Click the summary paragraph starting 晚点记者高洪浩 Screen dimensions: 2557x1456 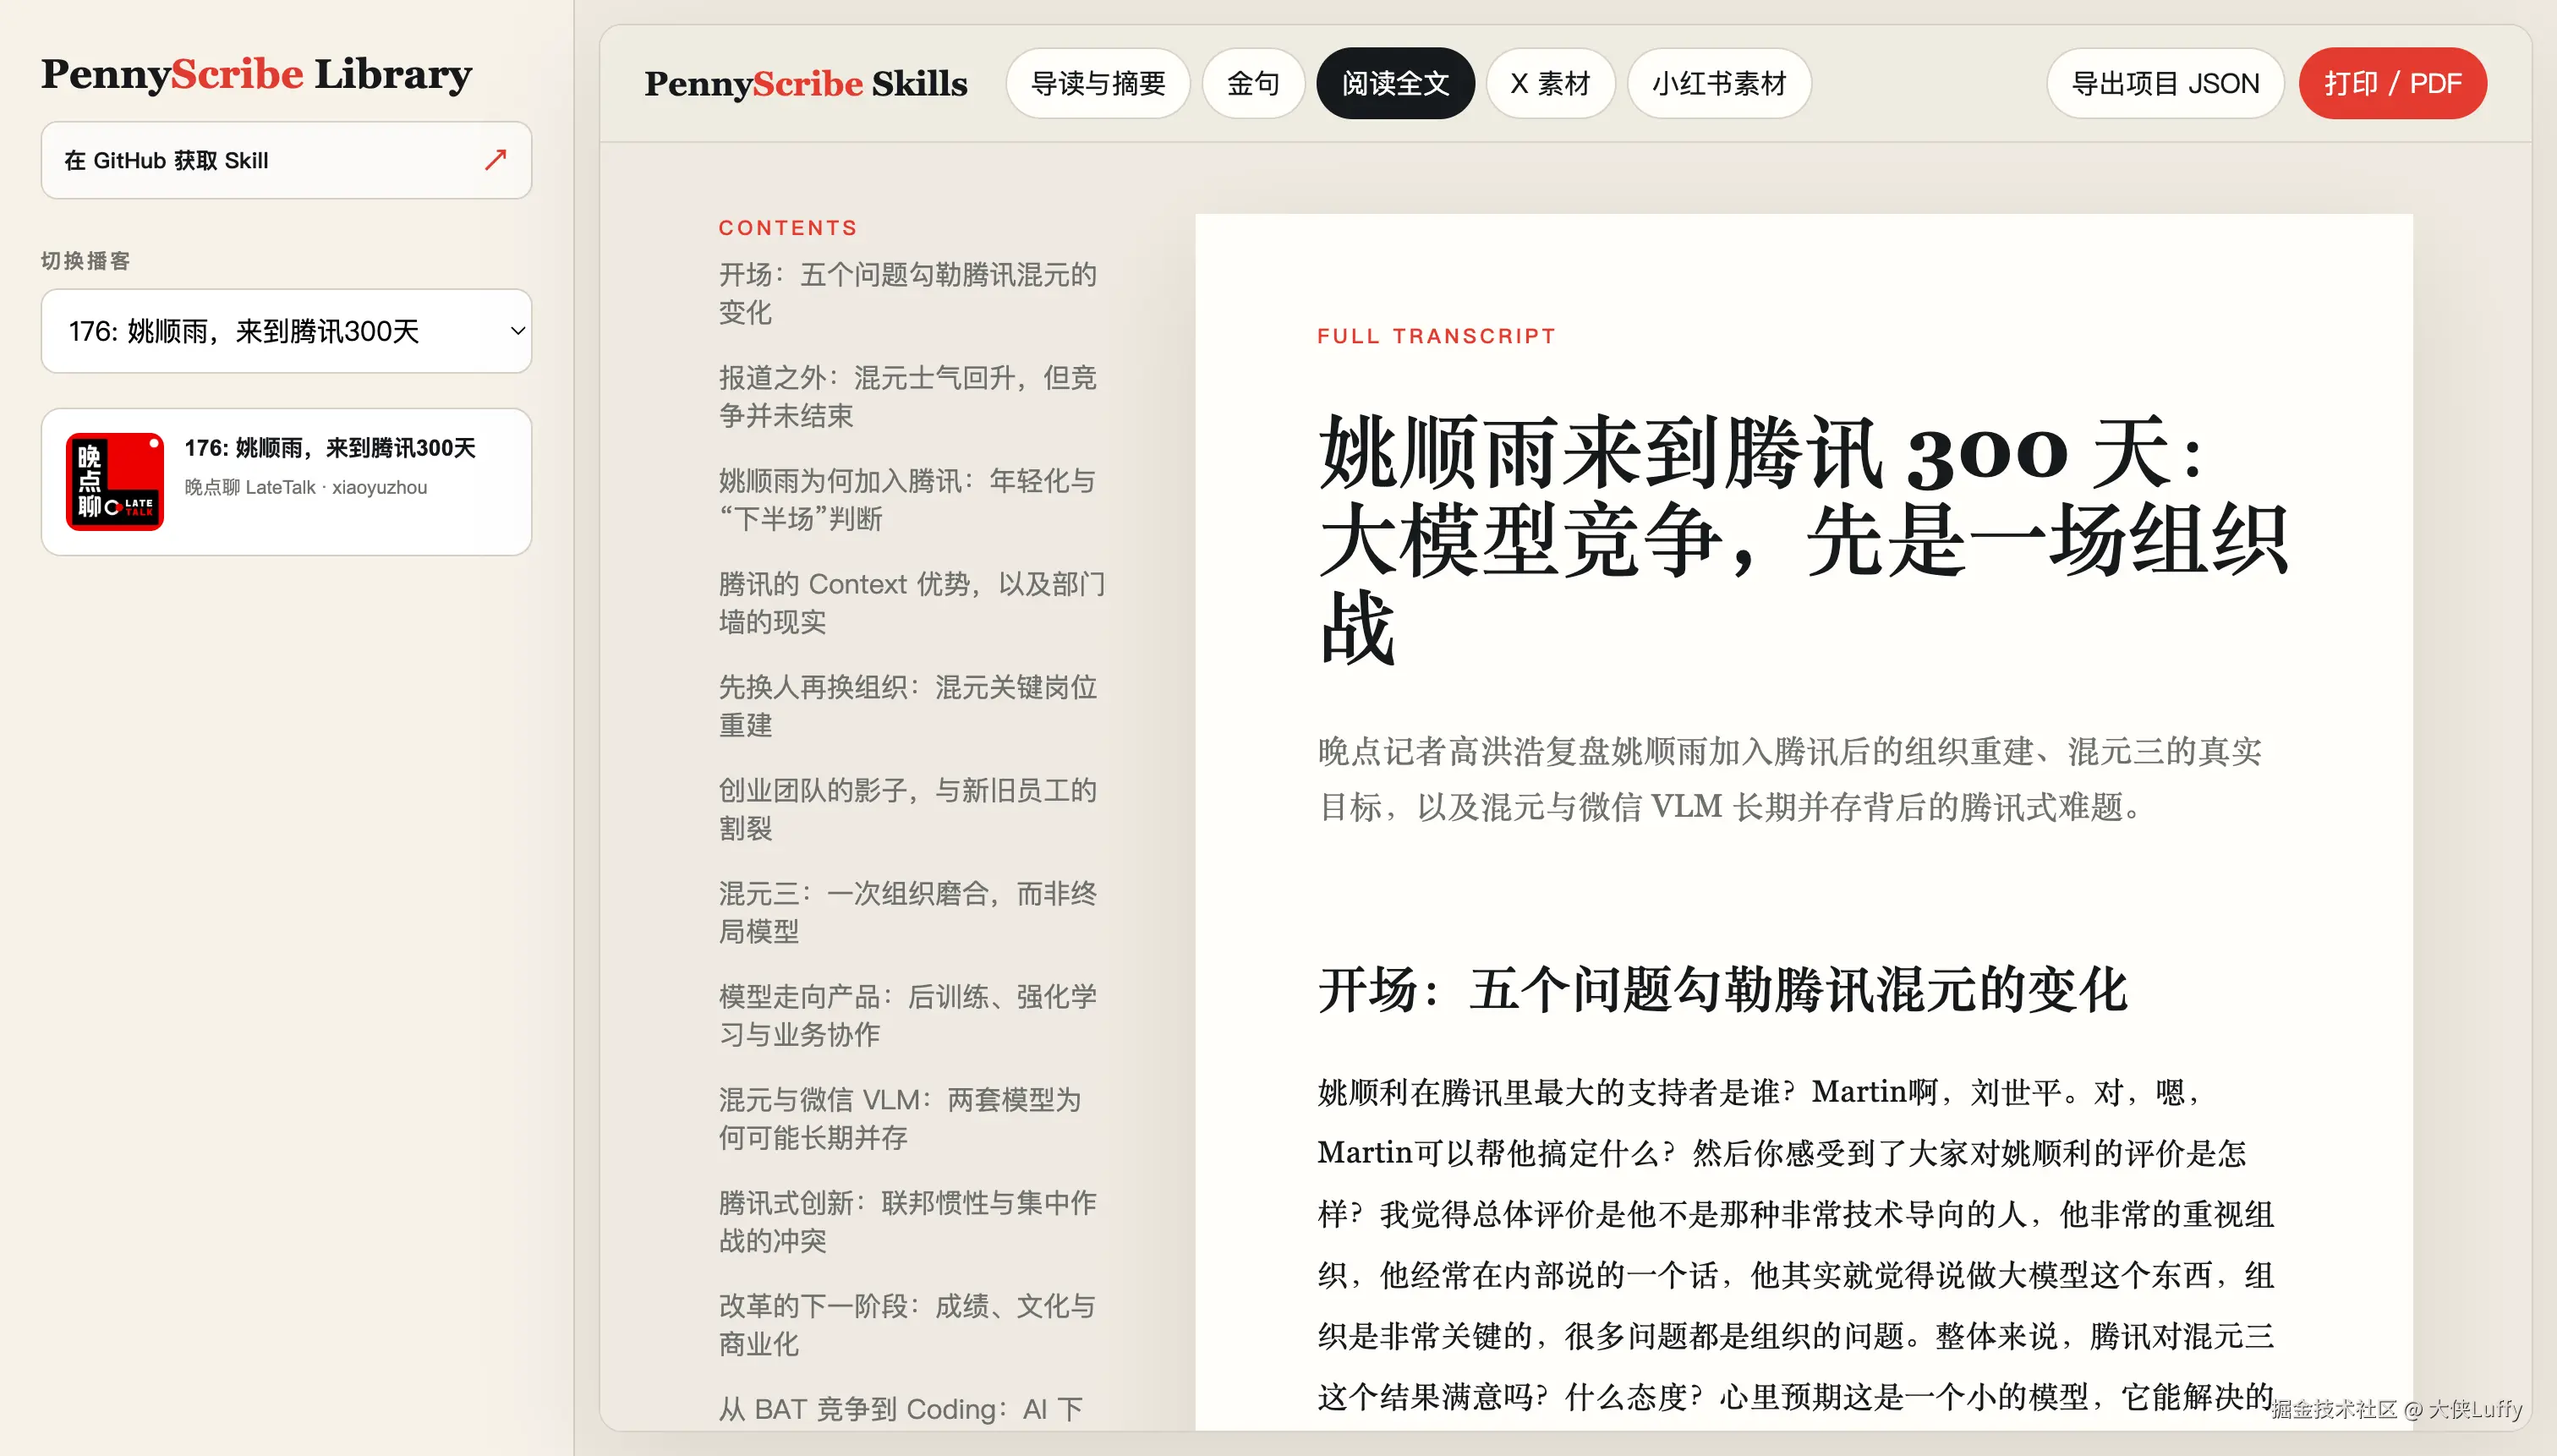tap(1790, 778)
